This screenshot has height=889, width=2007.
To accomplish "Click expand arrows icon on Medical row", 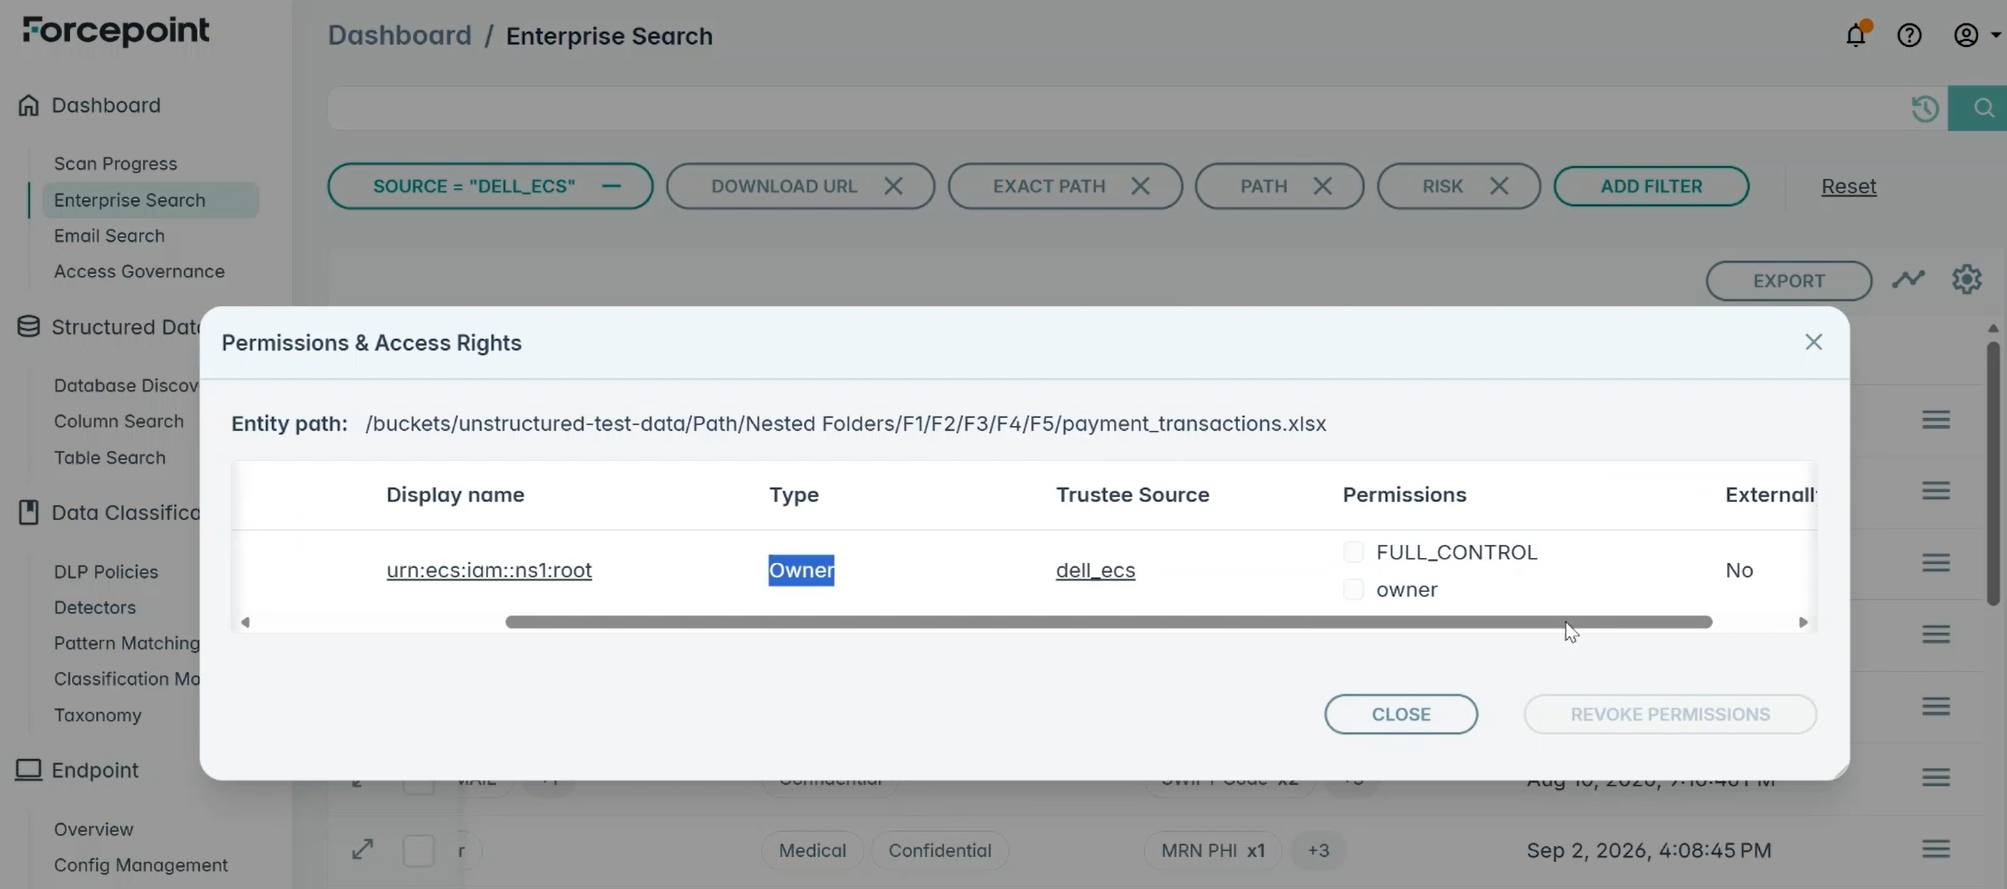I will 362,850.
